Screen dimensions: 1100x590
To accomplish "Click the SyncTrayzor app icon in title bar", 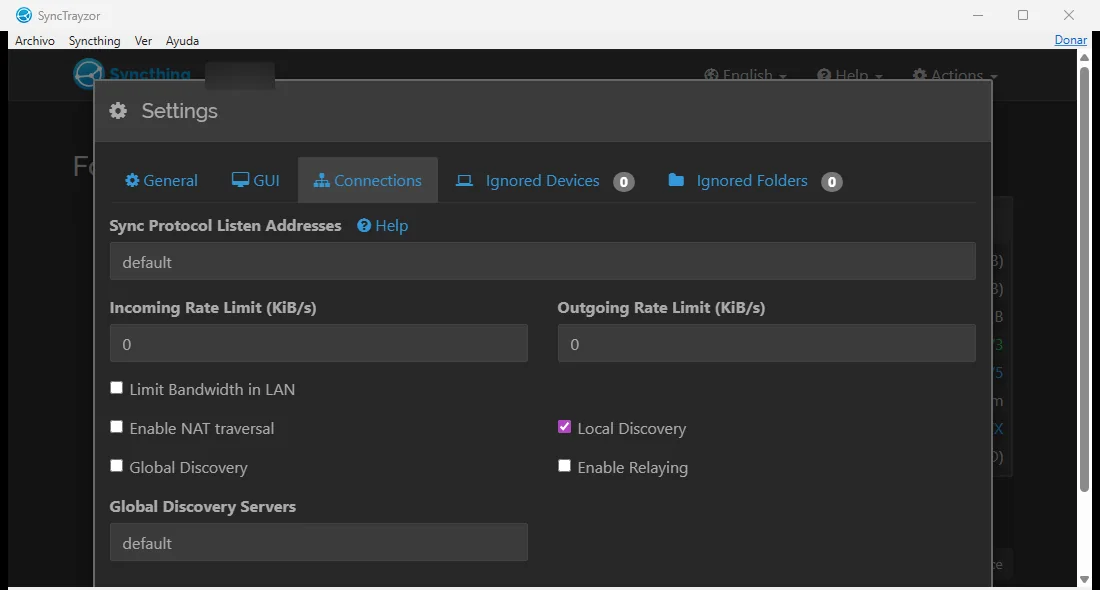I will (24, 15).
